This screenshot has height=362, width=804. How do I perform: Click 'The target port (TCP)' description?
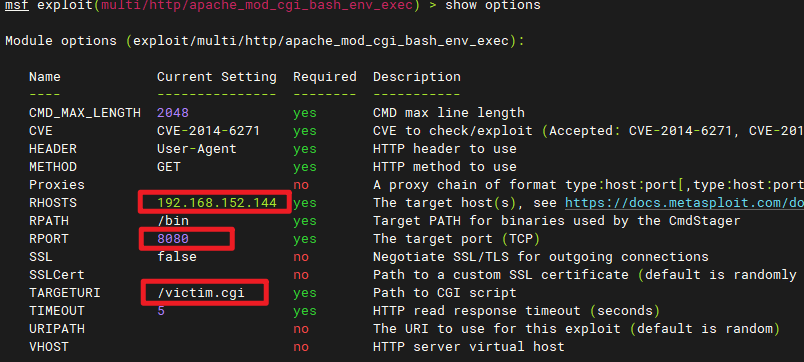tap(457, 239)
